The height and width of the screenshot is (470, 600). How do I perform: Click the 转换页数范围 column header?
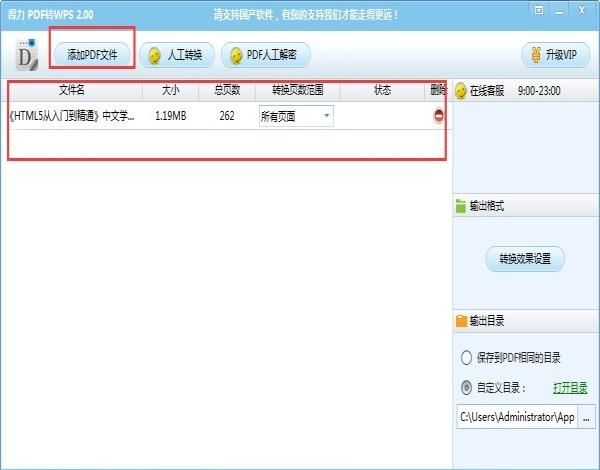(297, 90)
